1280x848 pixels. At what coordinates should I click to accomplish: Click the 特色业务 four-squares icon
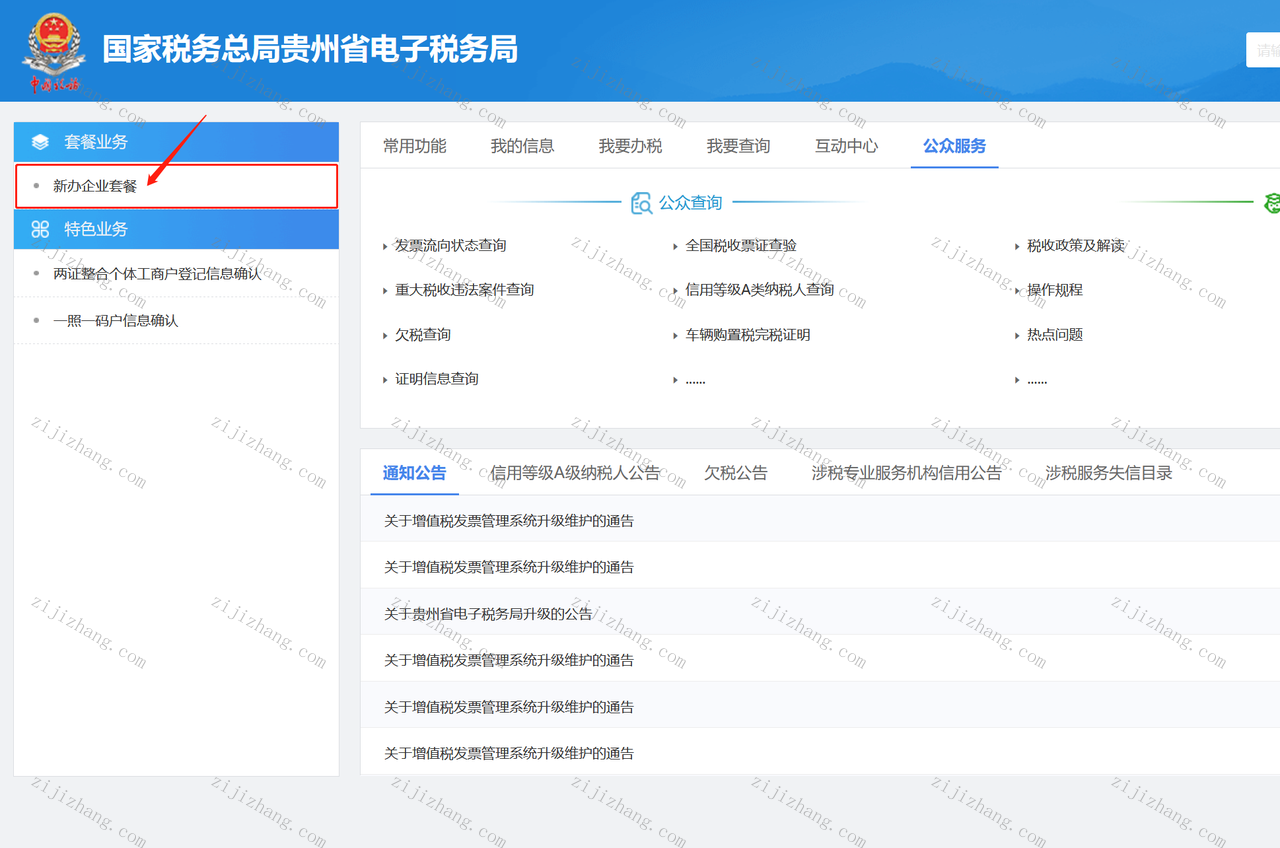(x=40, y=229)
